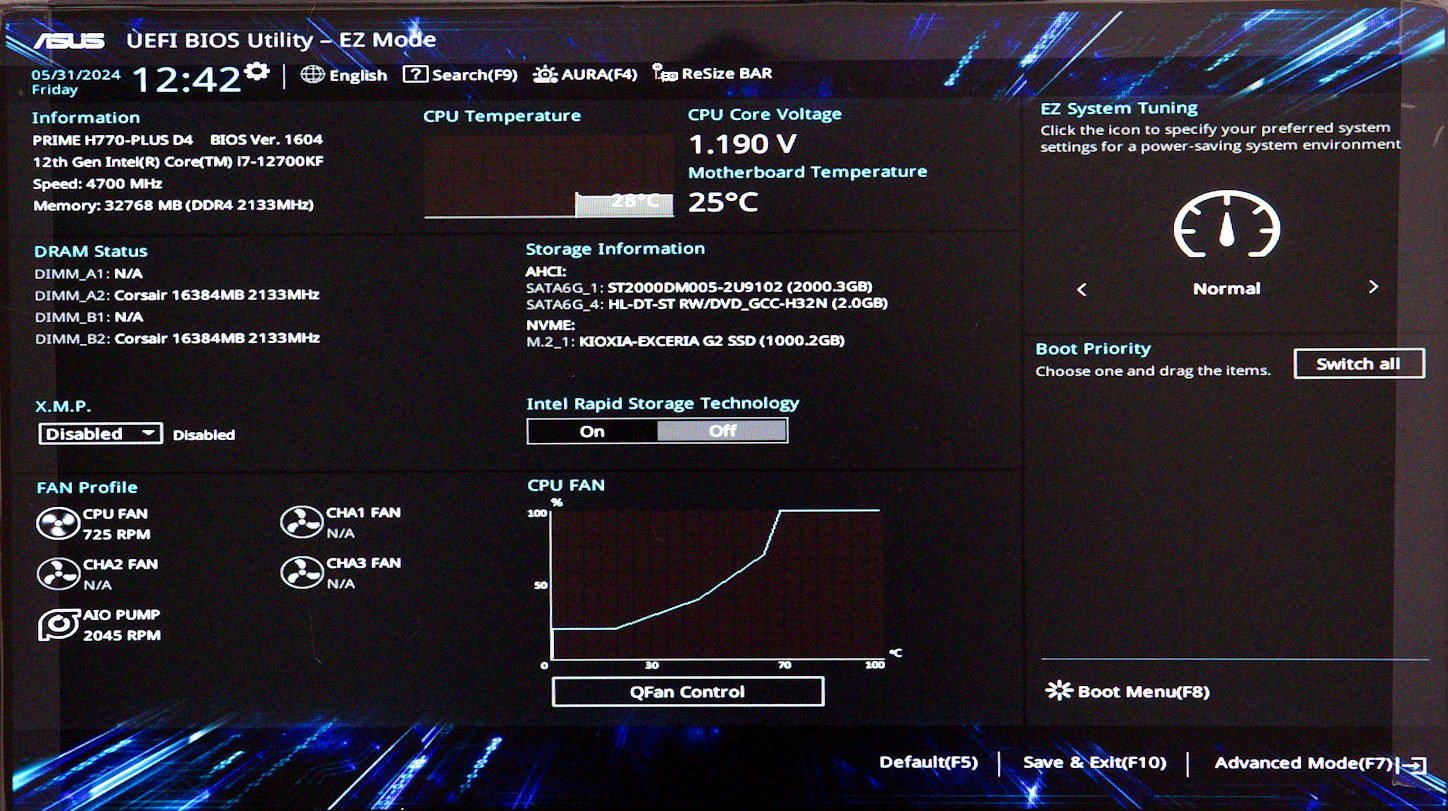This screenshot has height=811, width=1448.
Task: Click the 1.190 V core voltage value
Action: click(x=742, y=144)
